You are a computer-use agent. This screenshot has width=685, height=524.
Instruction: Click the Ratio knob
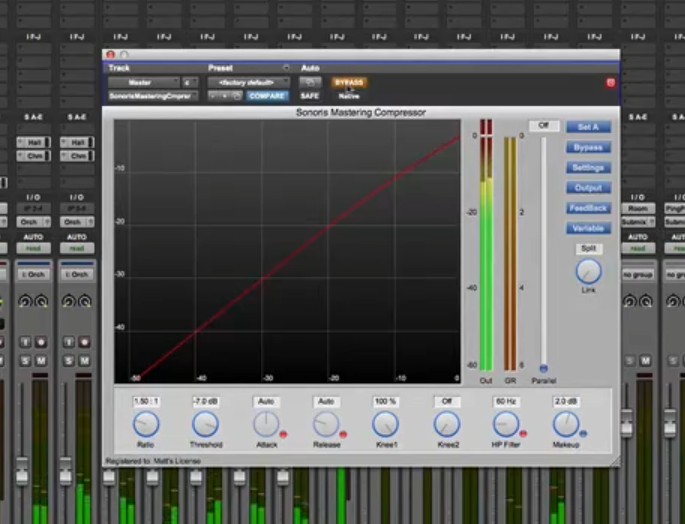tap(146, 424)
